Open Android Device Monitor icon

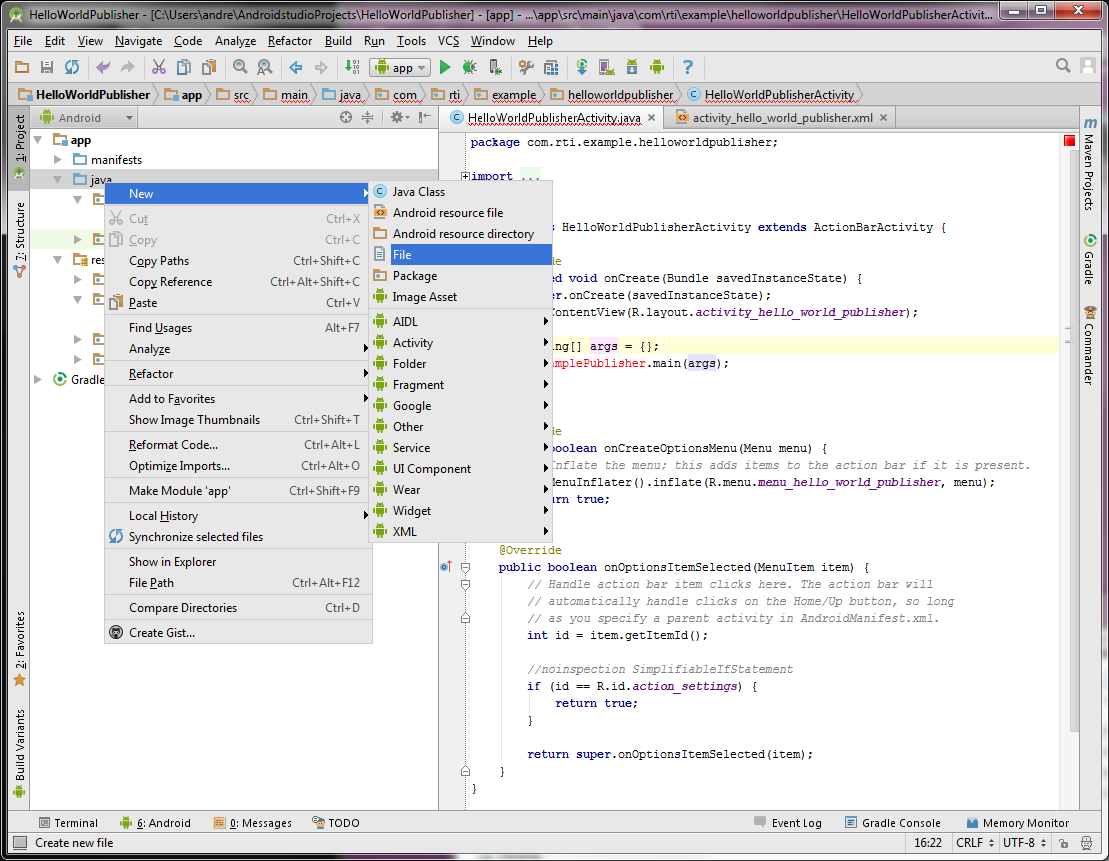(x=657, y=67)
